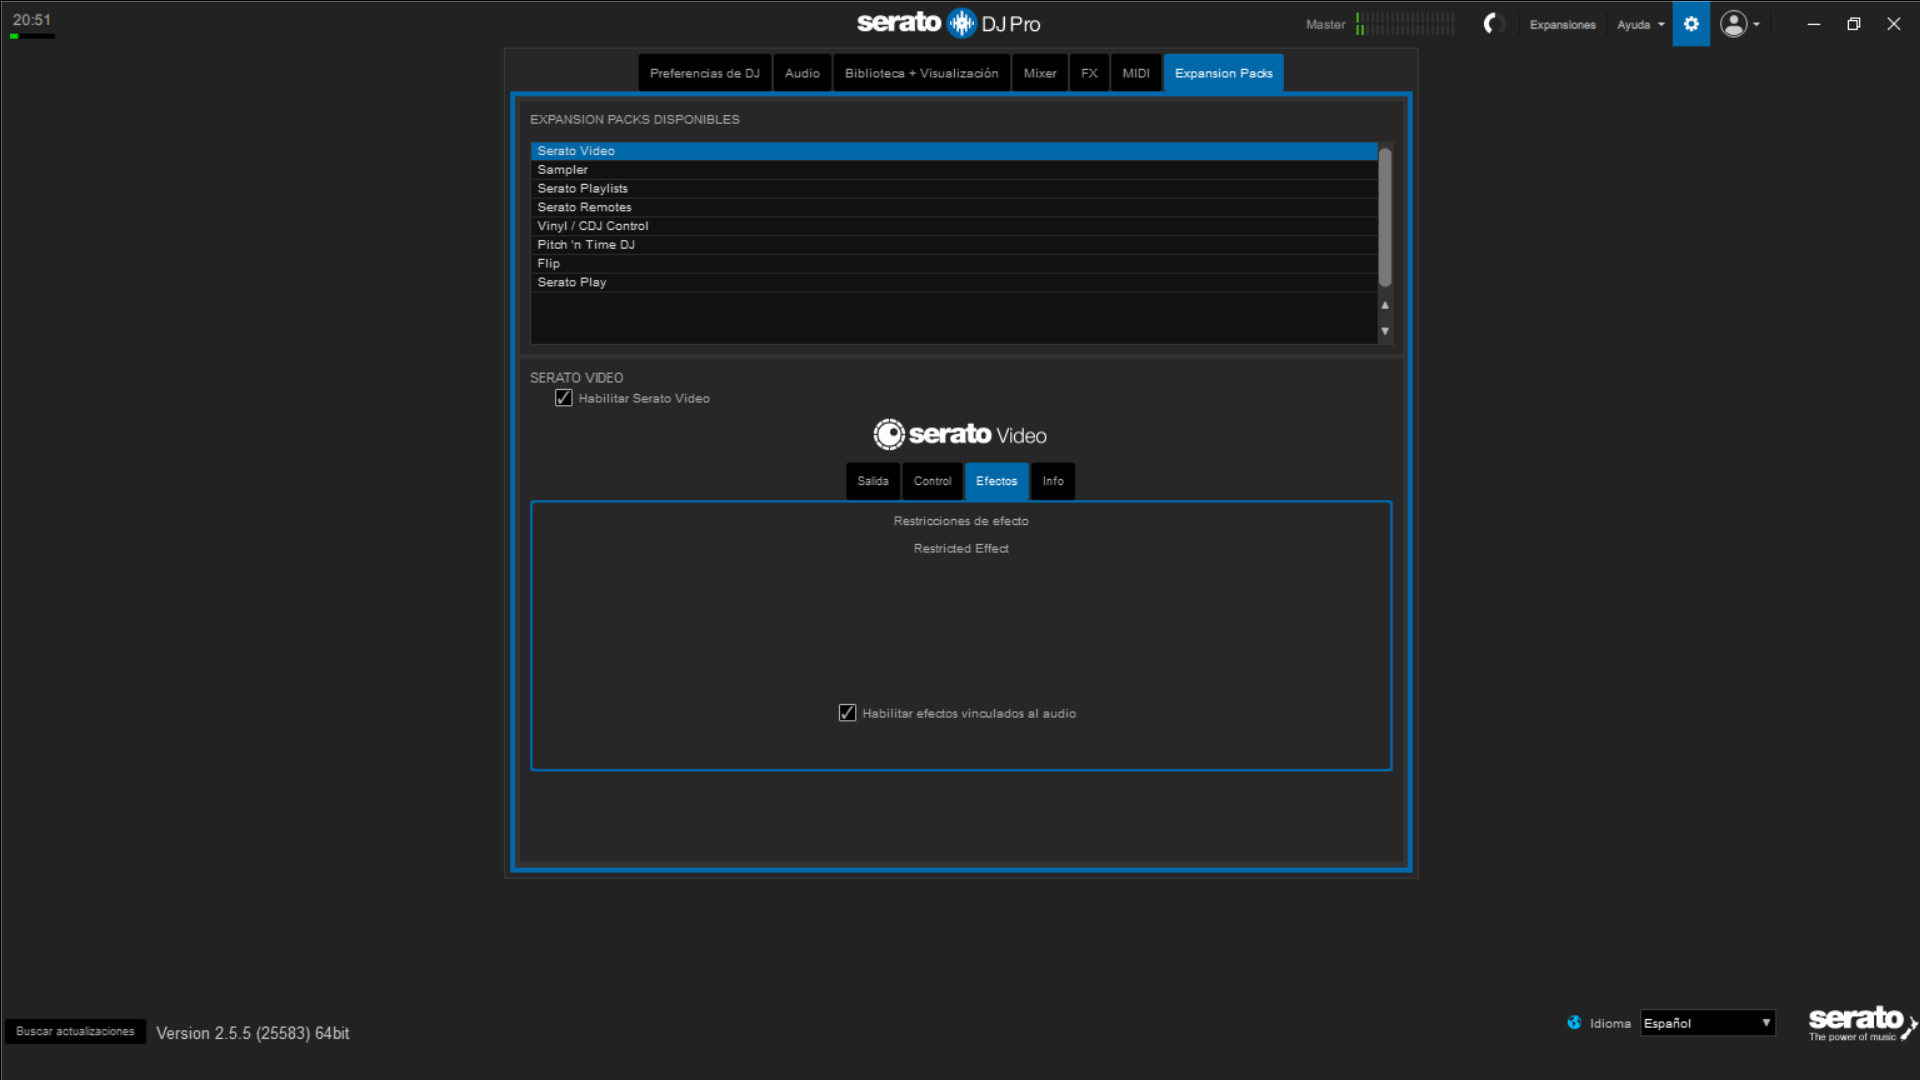Switch to the Audio preferences tab

click(801, 73)
